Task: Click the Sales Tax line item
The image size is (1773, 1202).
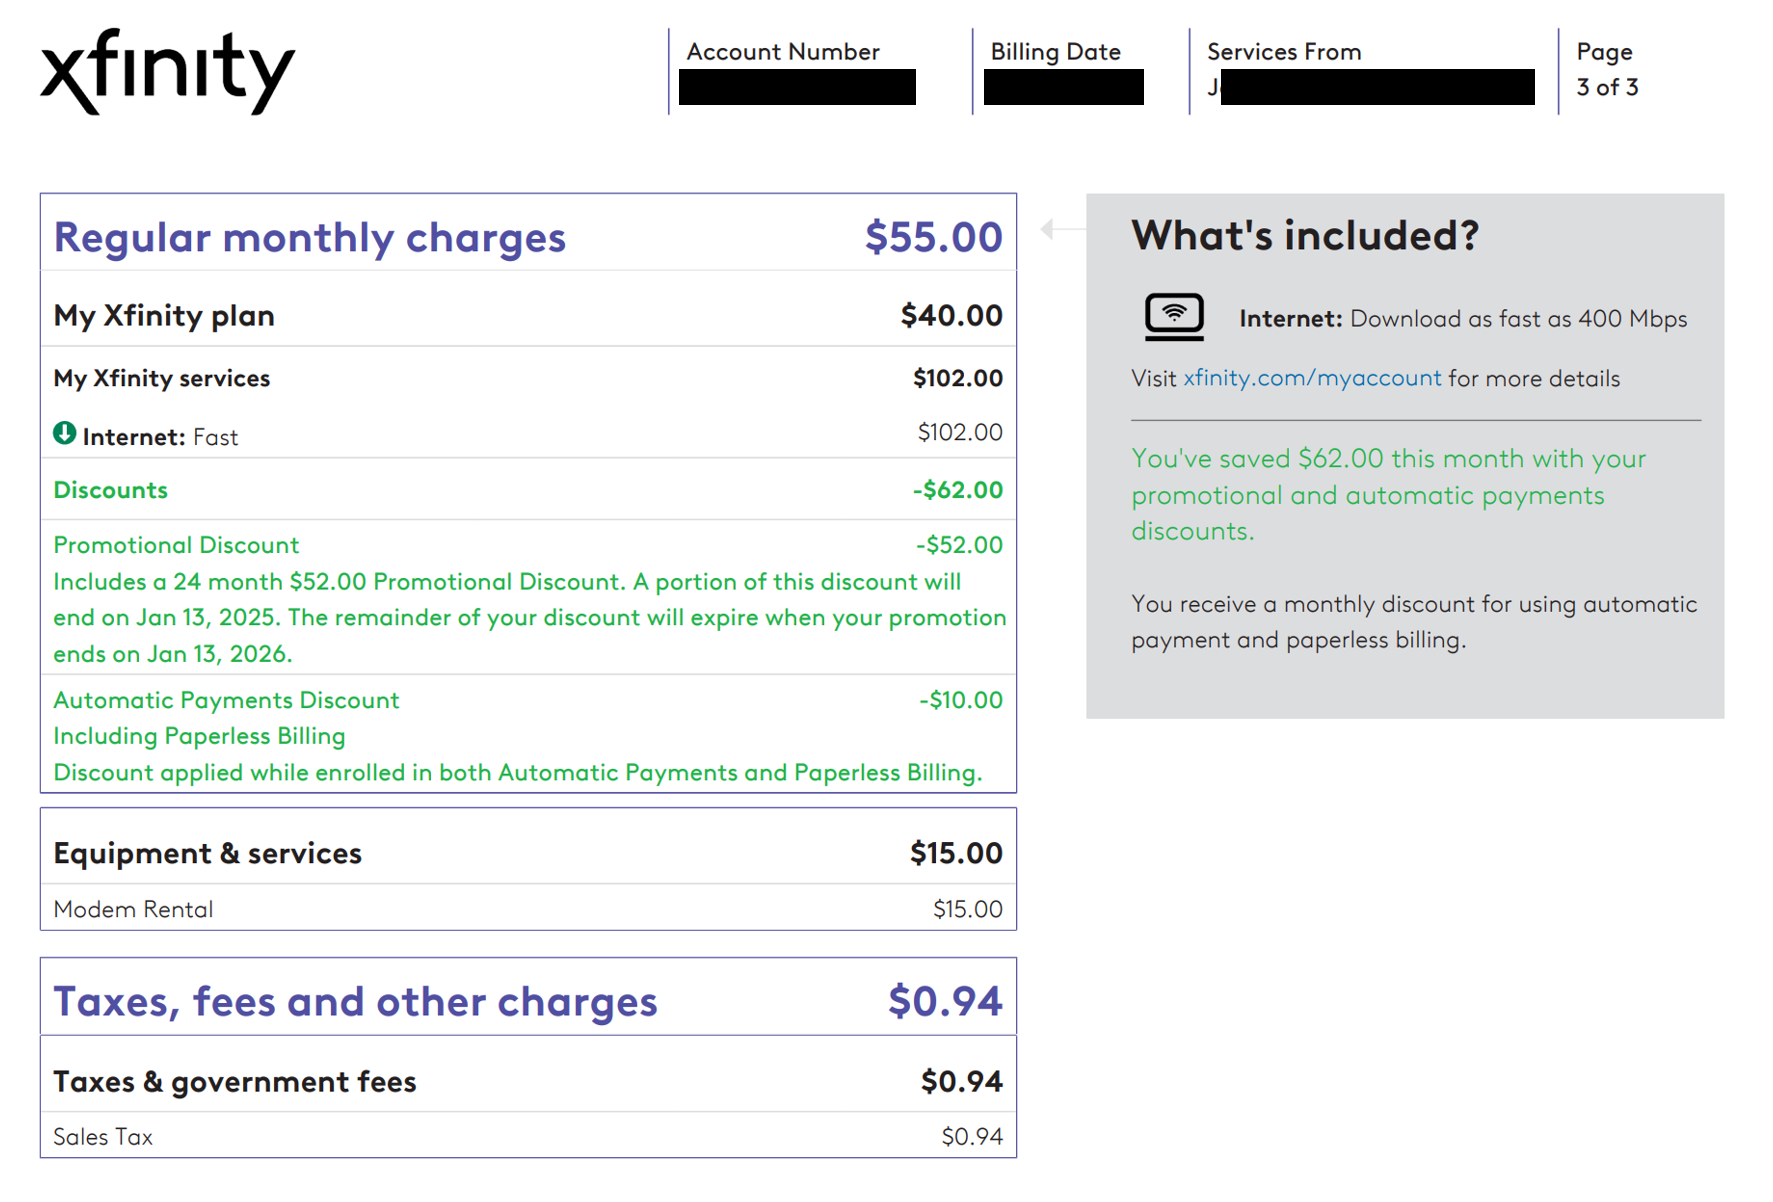Action: [103, 1137]
